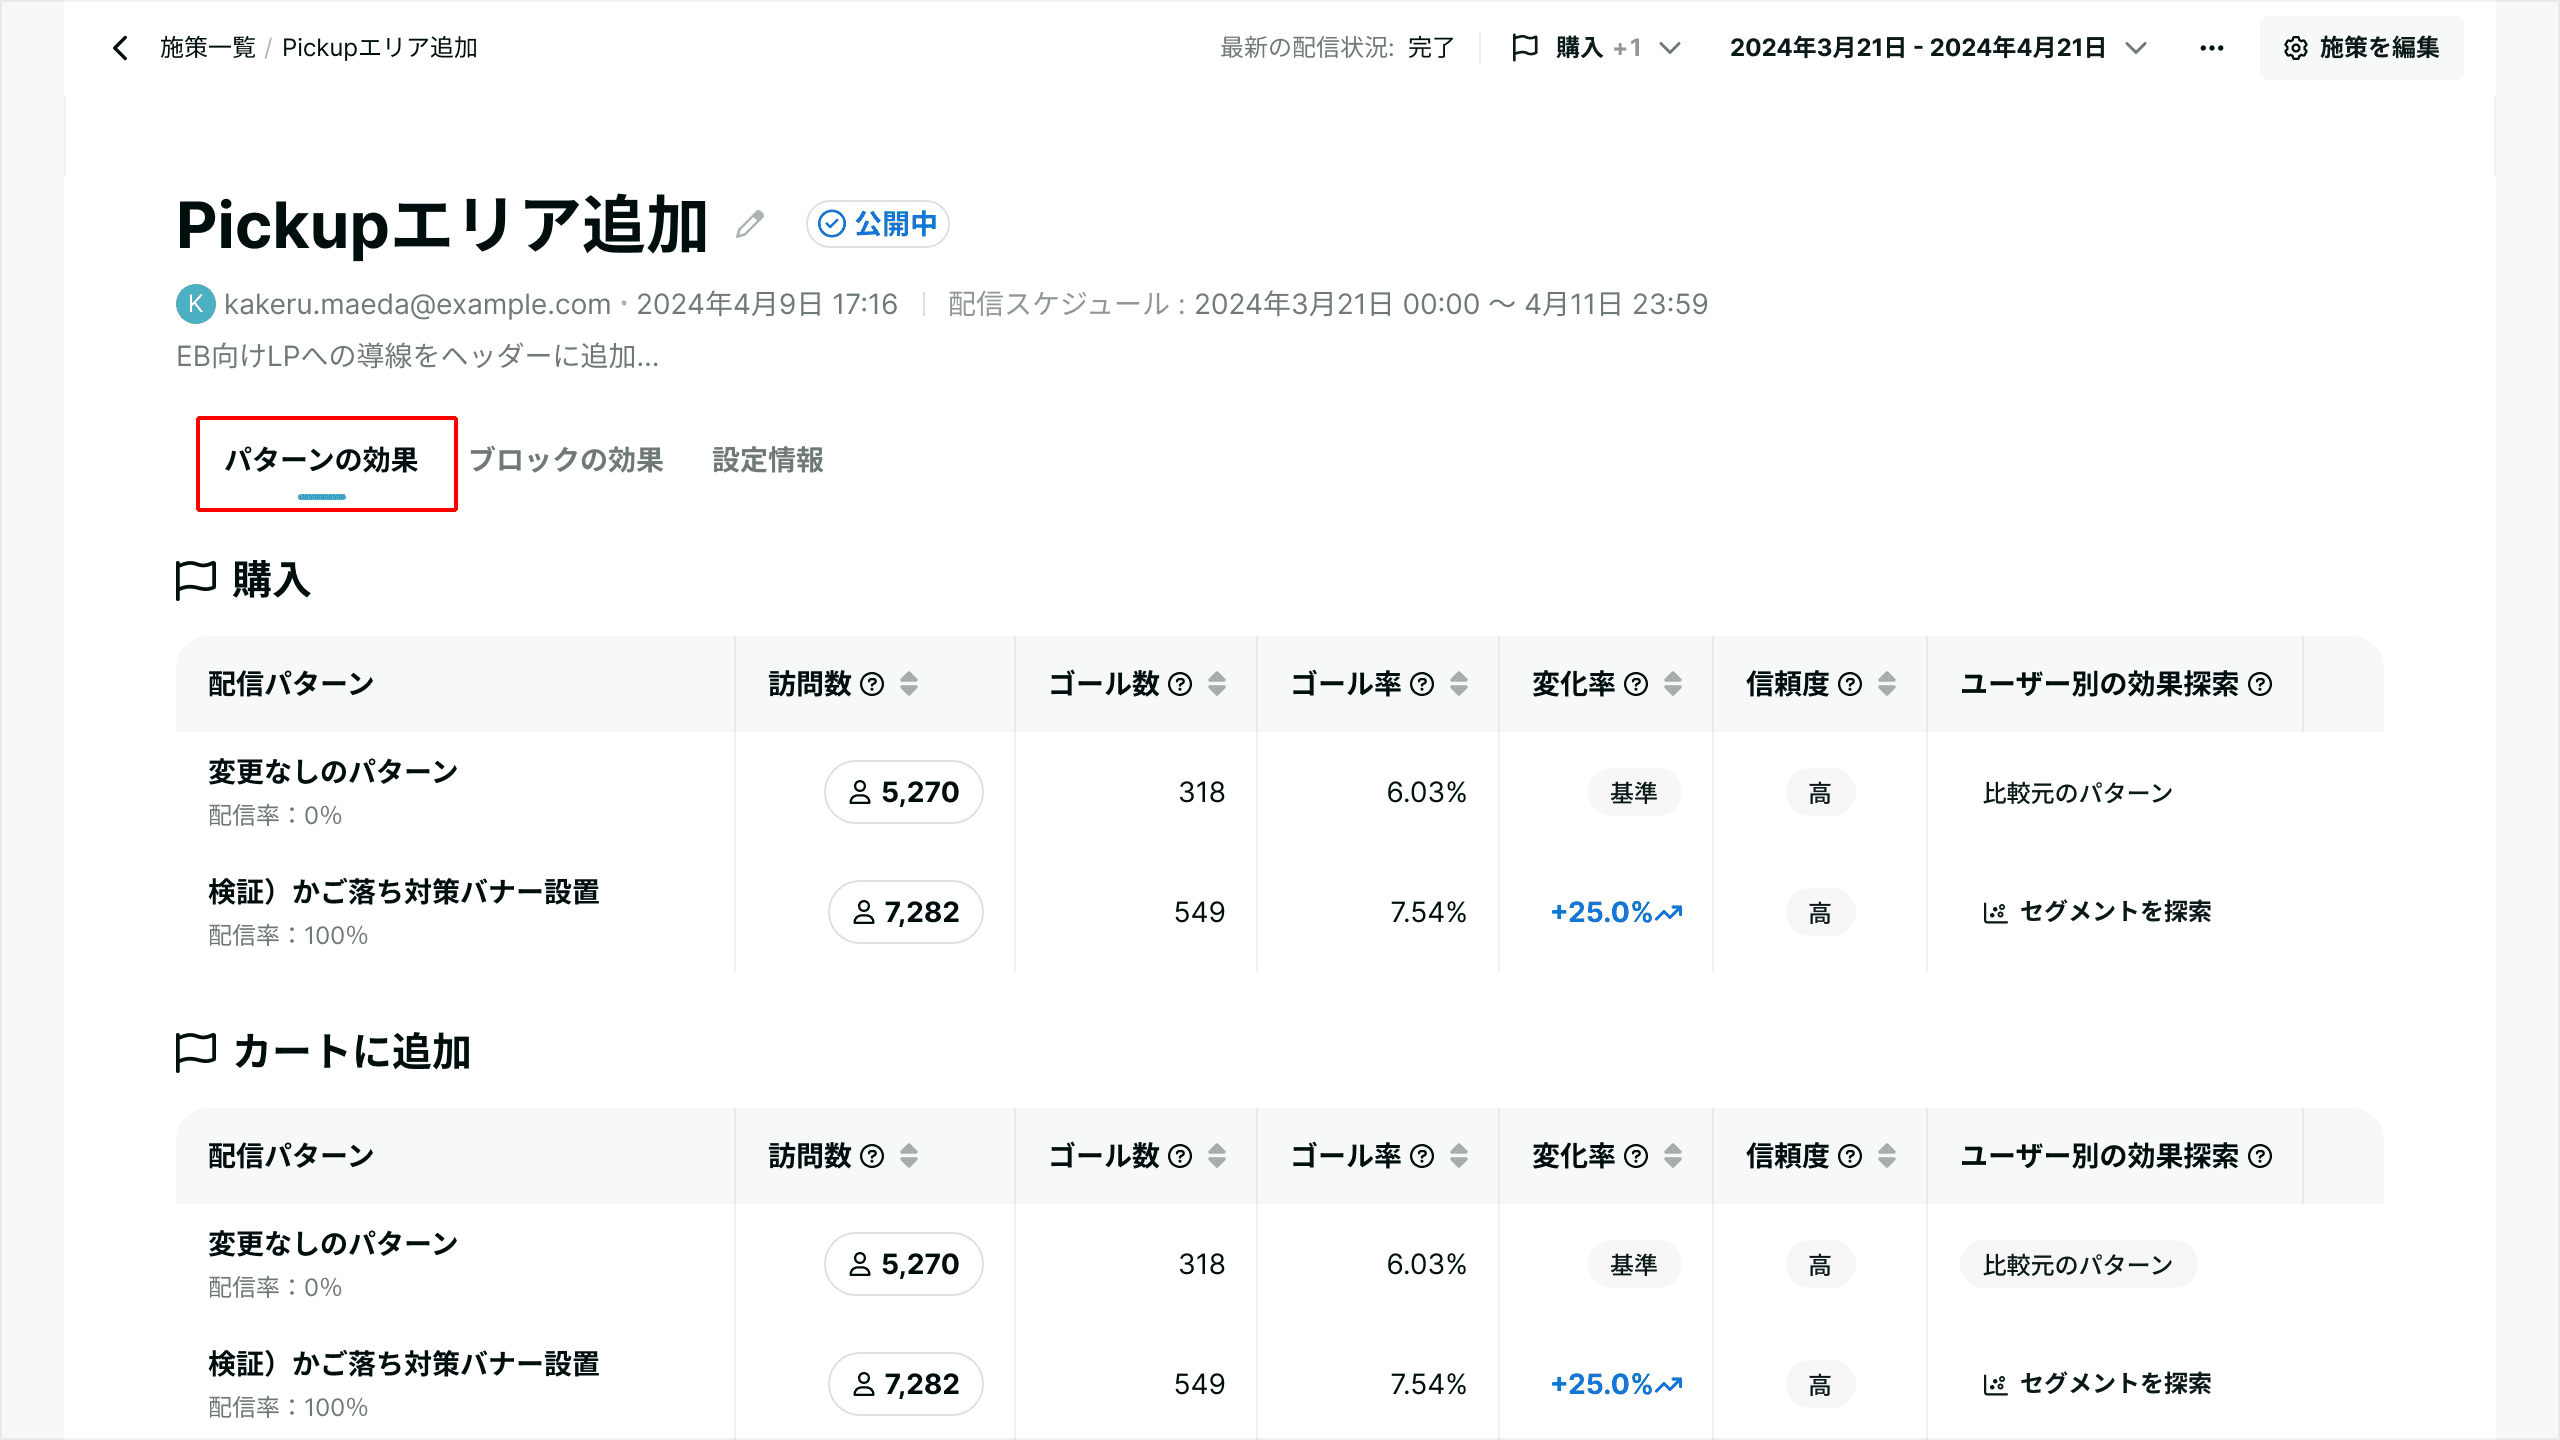
Task: Sort カートに追加 table by 訪問数 arrows
Action: click(909, 1156)
